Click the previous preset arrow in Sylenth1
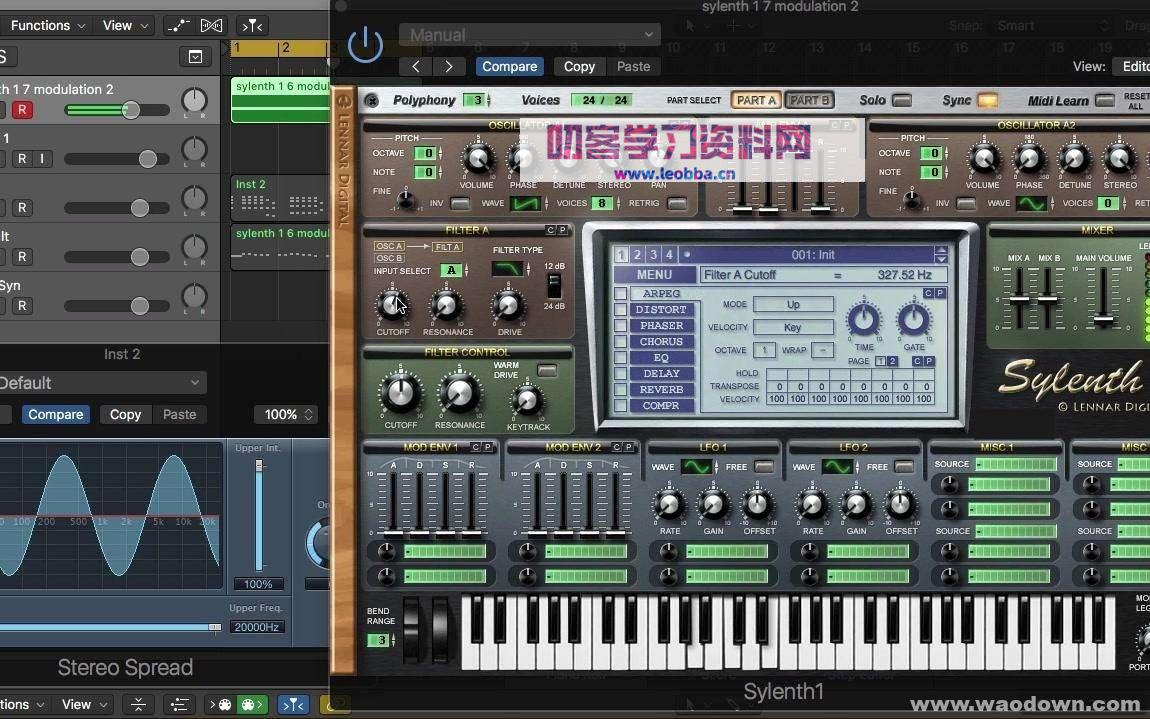Image resolution: width=1150 pixels, height=719 pixels. click(416, 66)
